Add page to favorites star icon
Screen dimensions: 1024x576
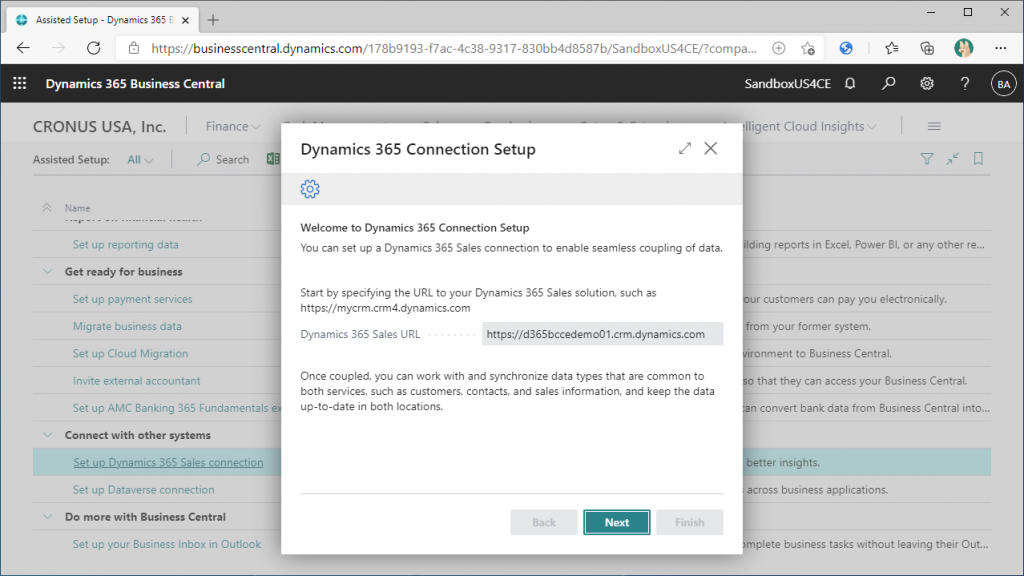808,48
